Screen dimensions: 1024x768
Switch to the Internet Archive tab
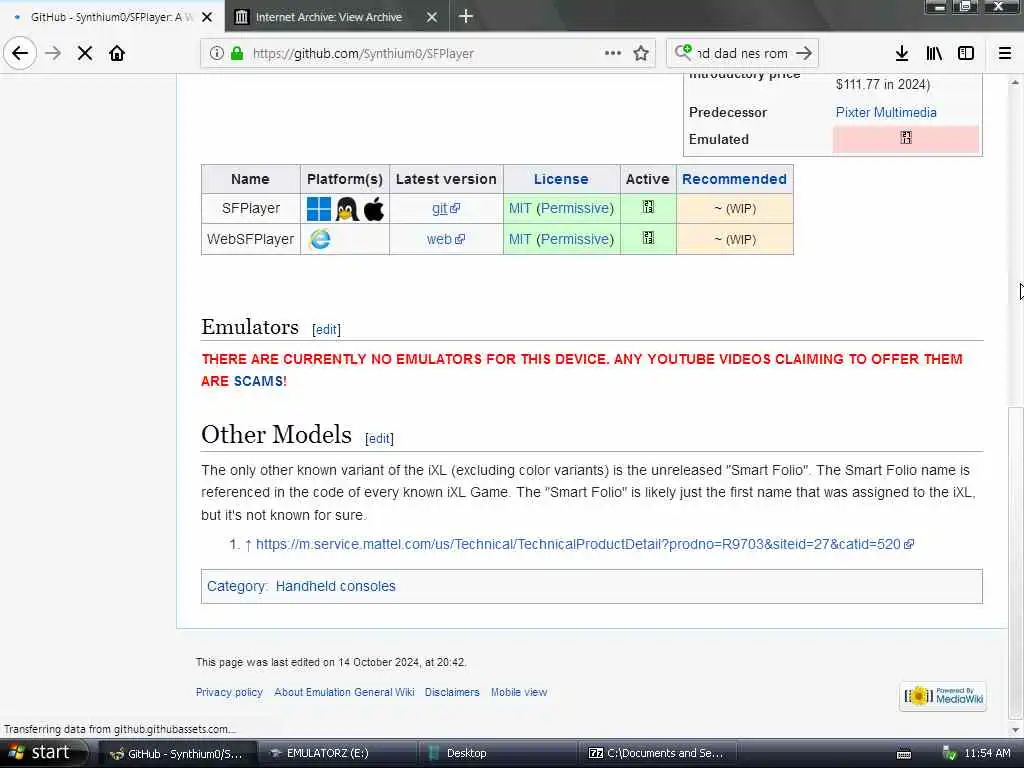328,17
